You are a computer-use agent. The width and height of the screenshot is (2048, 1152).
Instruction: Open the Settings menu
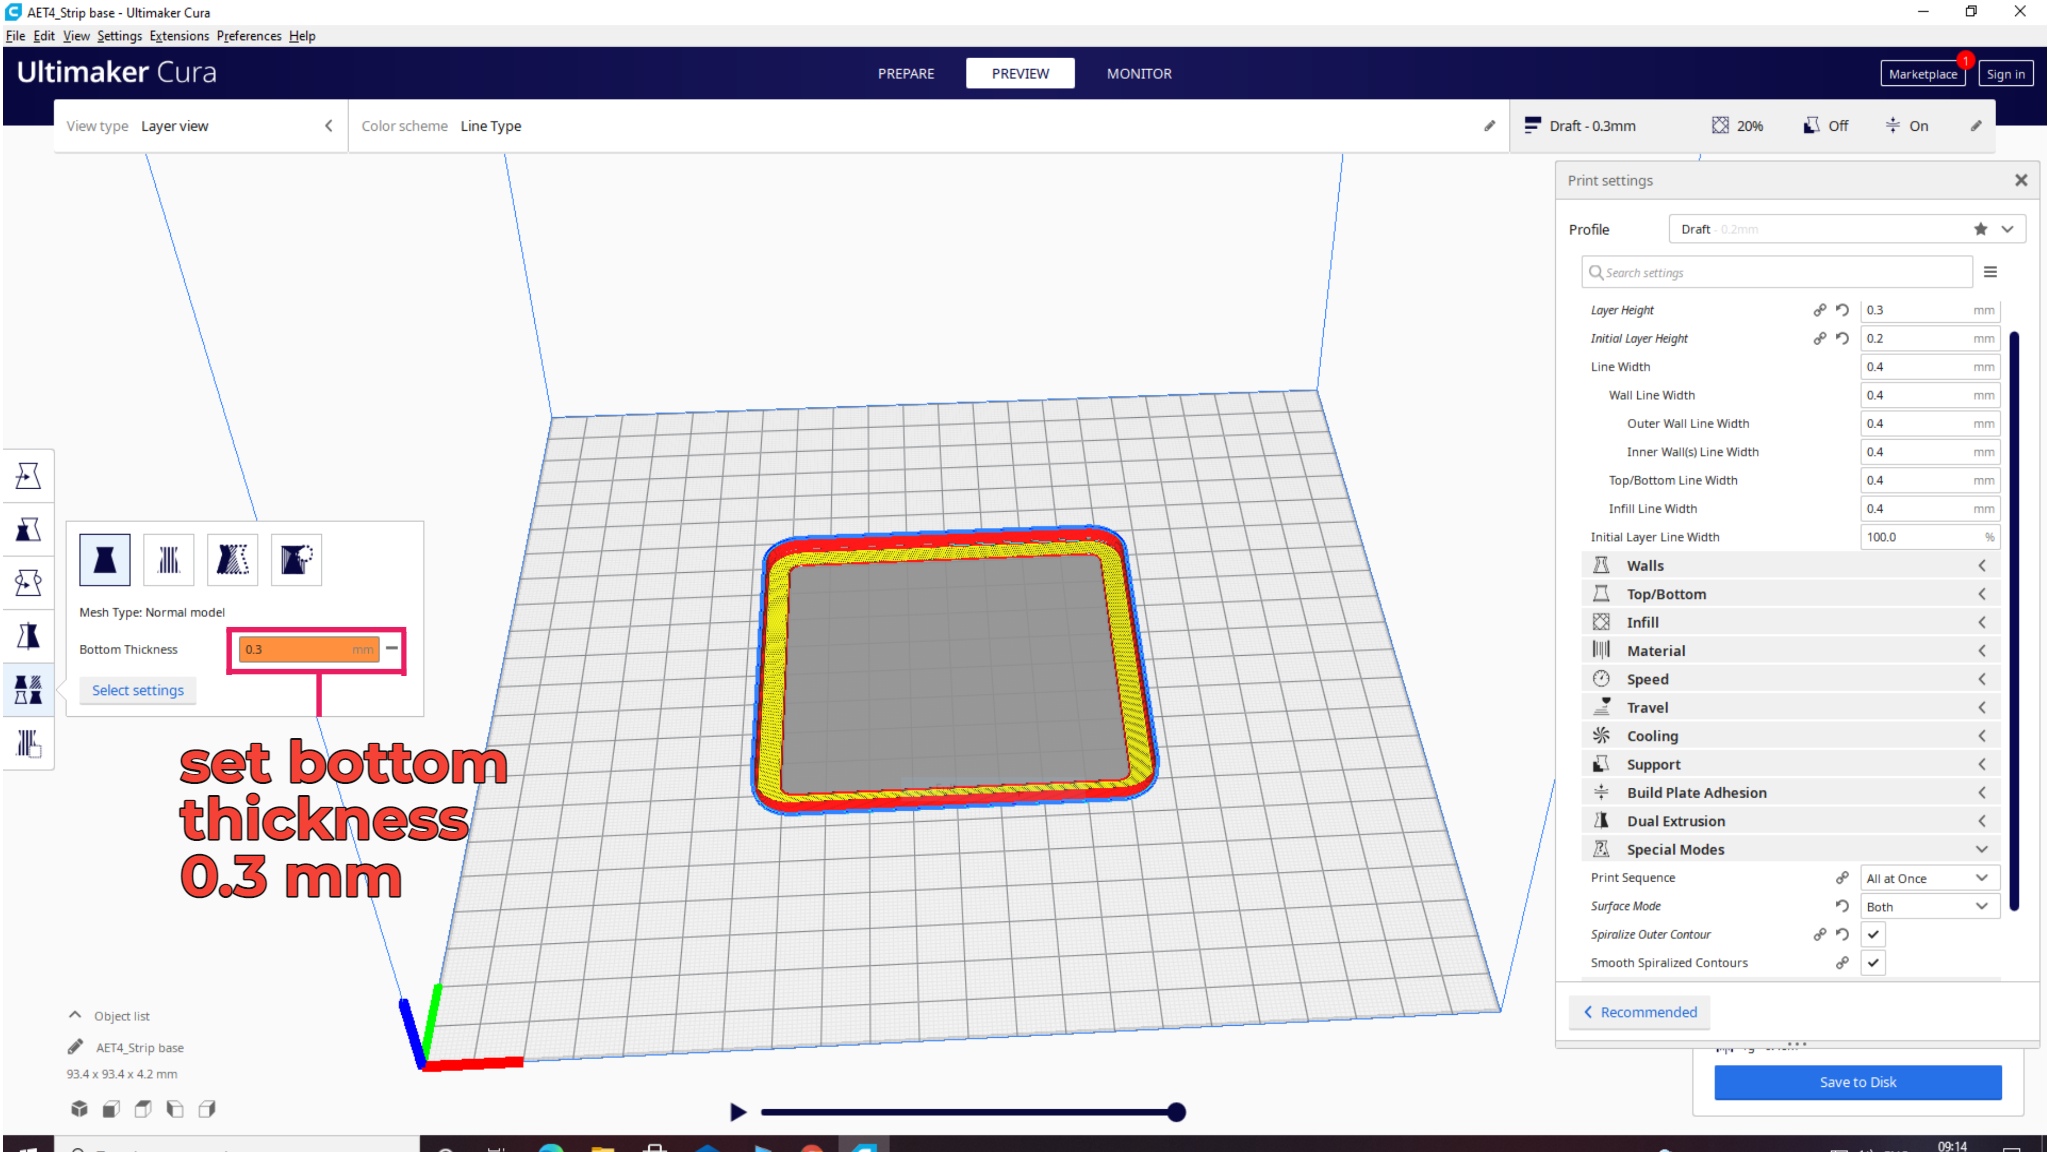point(120,36)
